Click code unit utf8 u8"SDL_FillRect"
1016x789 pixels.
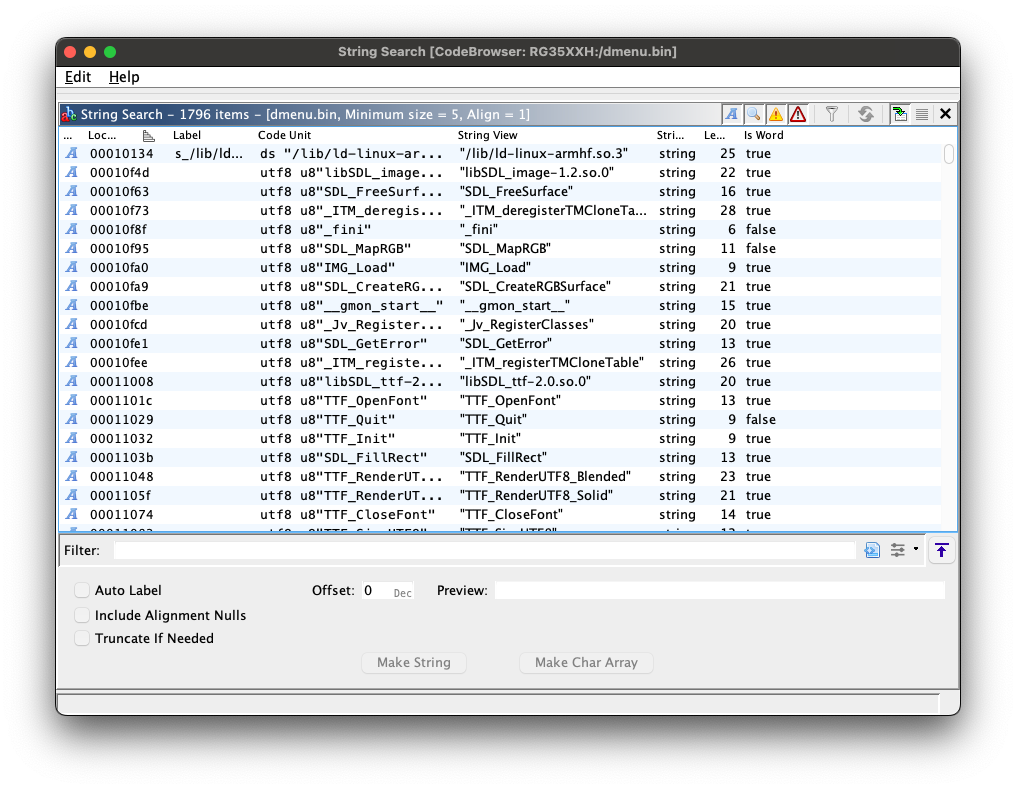(x=343, y=457)
